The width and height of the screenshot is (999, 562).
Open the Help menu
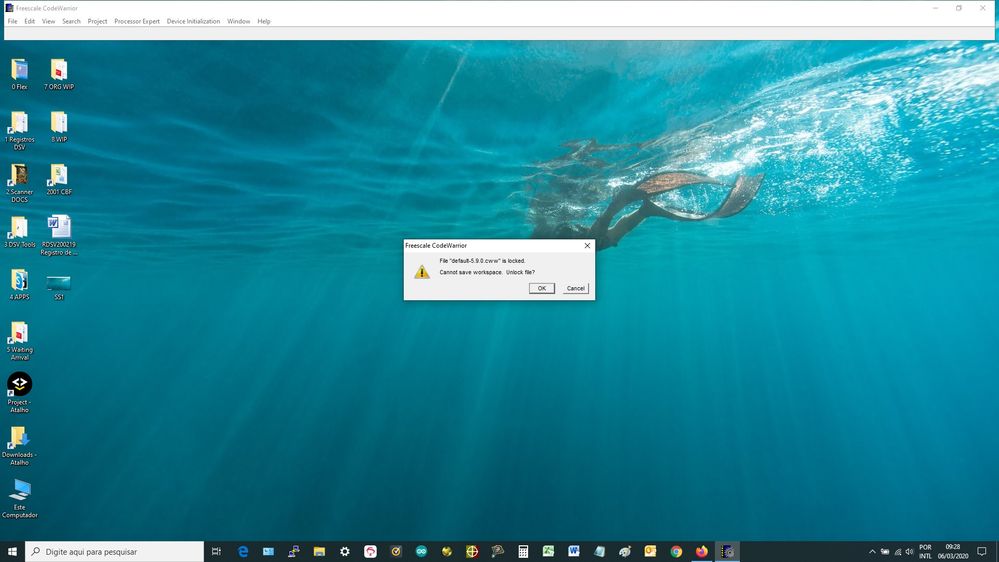click(264, 21)
